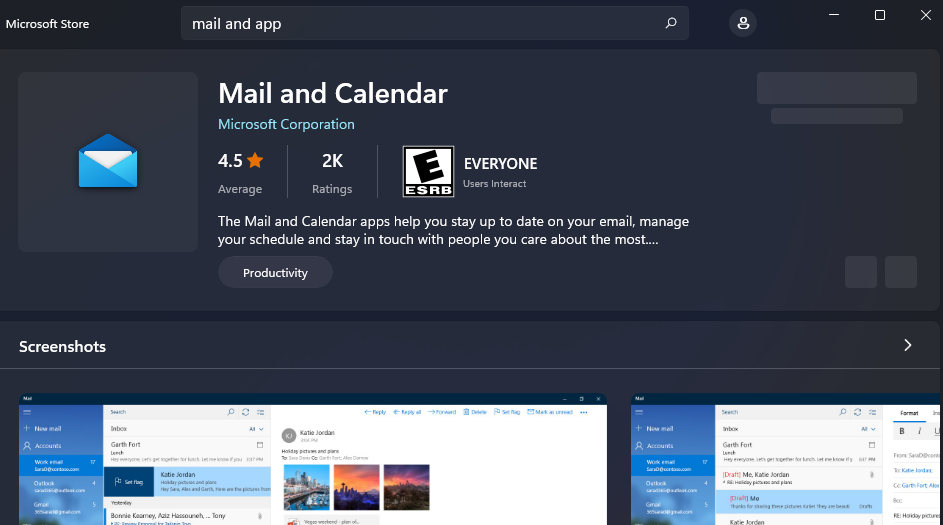Click the Mail and Calendar app icon

tap(108, 161)
